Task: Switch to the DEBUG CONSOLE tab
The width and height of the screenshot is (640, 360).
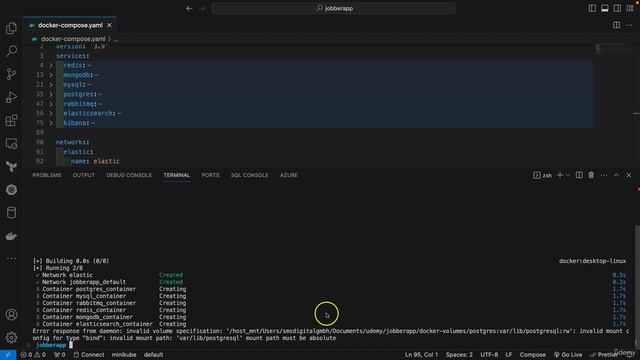Action: (x=129, y=175)
